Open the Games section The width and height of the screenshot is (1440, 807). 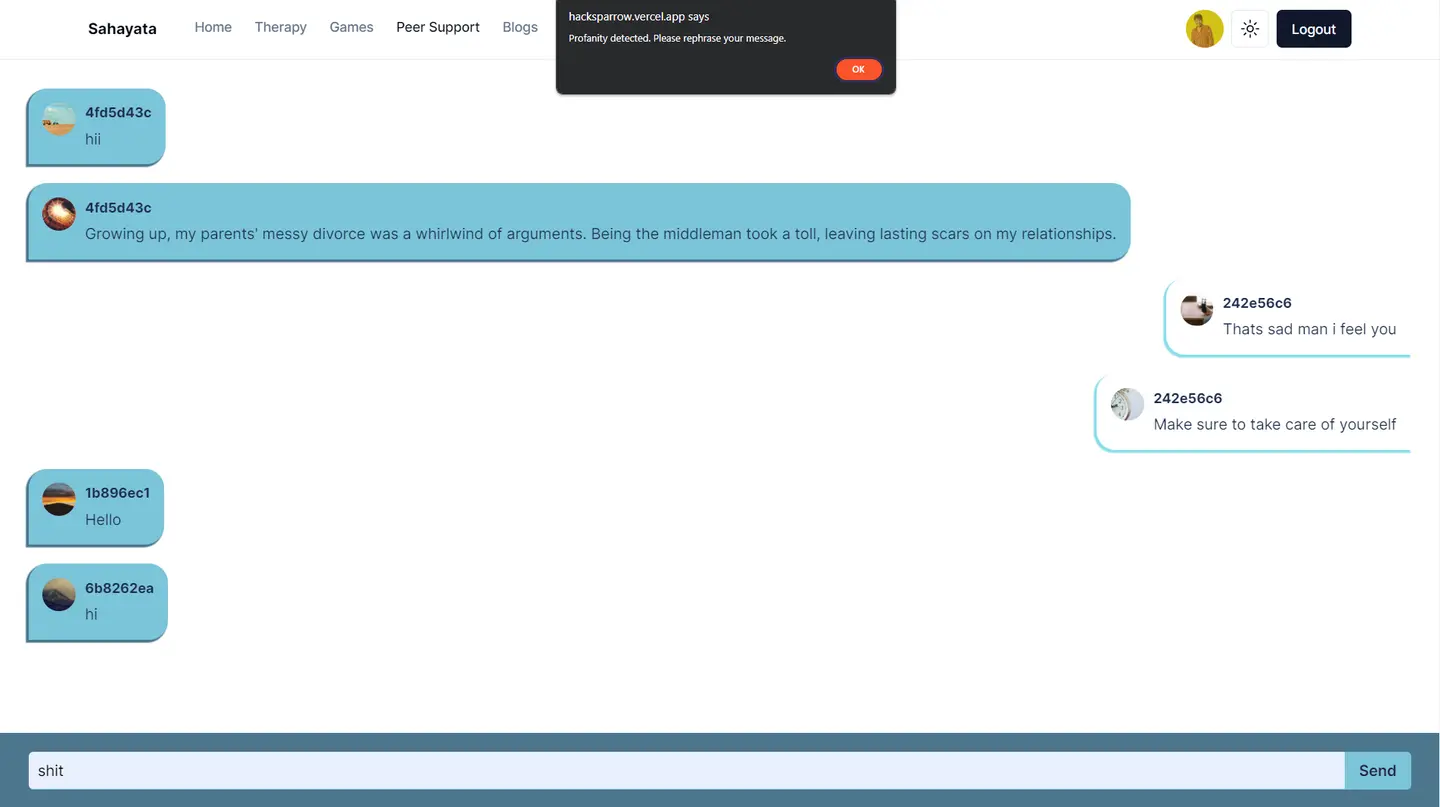click(351, 27)
